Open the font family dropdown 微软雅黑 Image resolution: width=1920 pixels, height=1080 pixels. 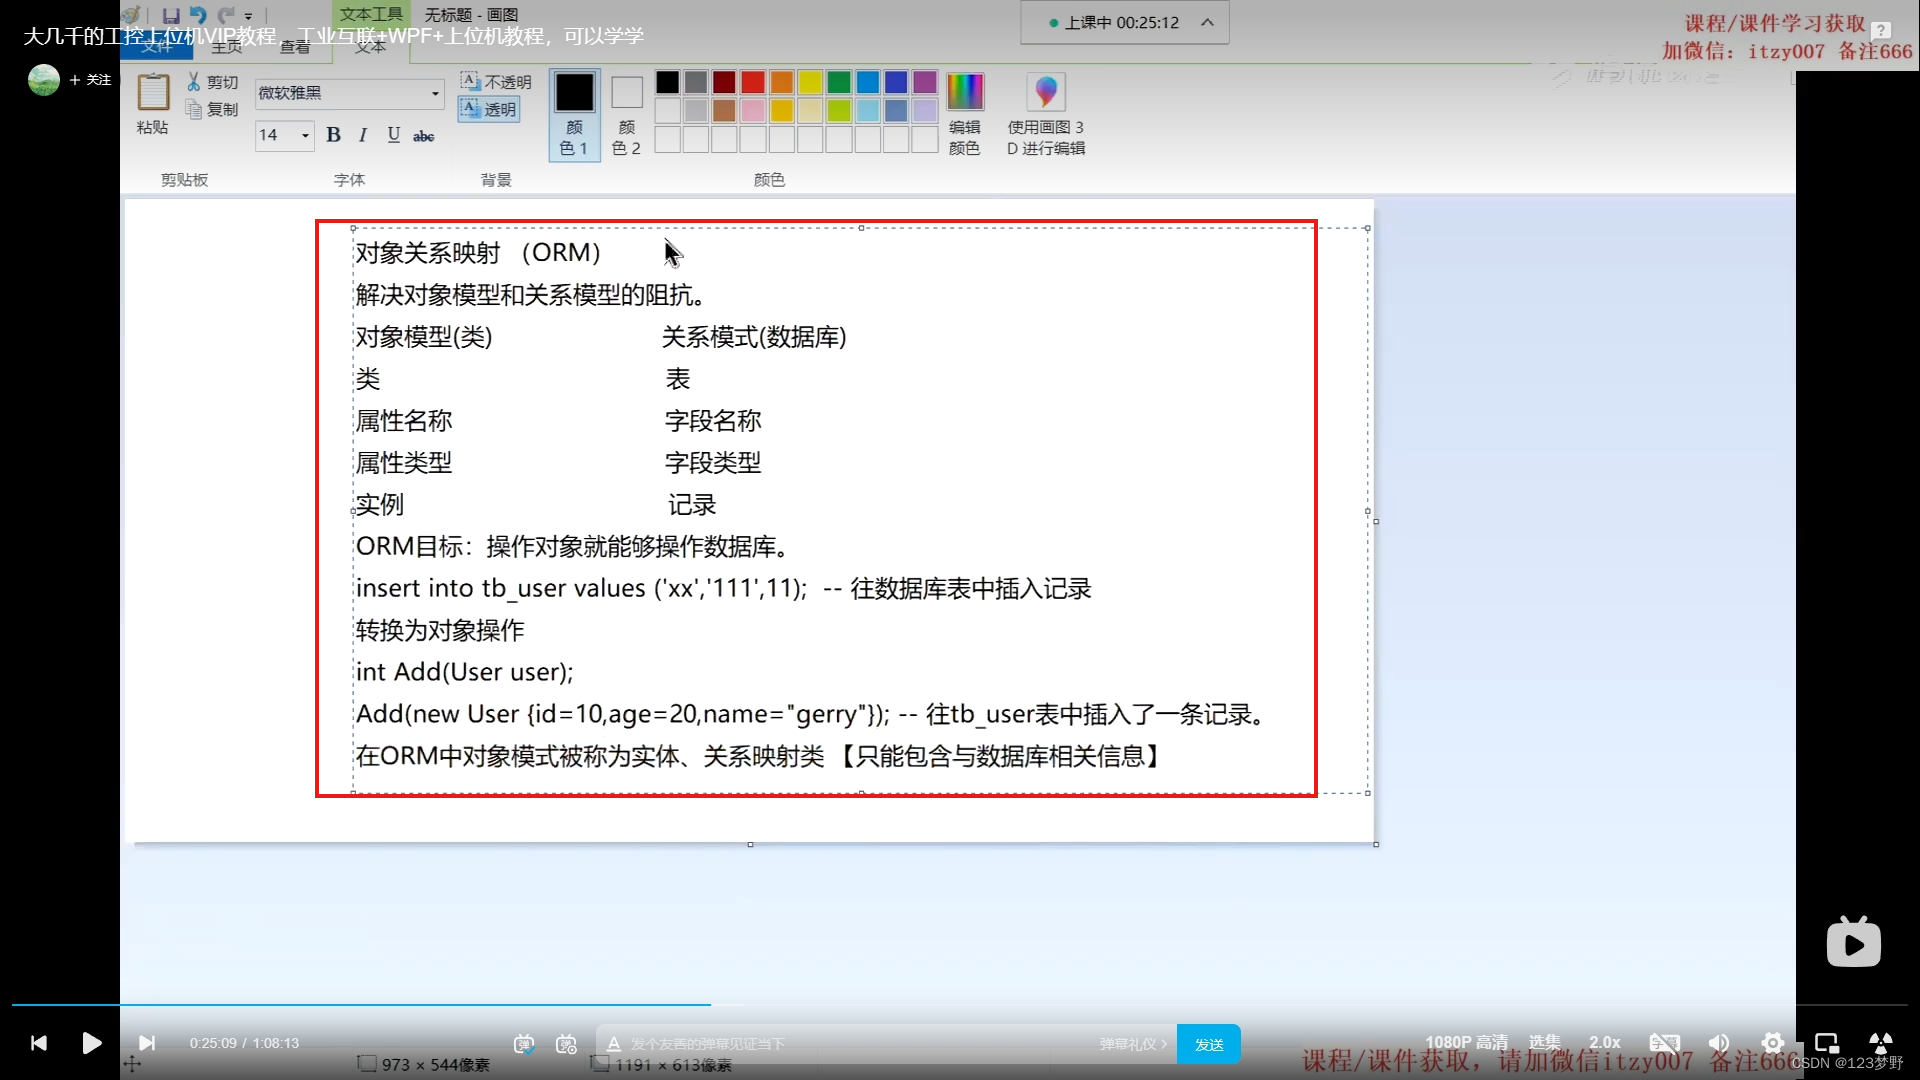(x=435, y=93)
